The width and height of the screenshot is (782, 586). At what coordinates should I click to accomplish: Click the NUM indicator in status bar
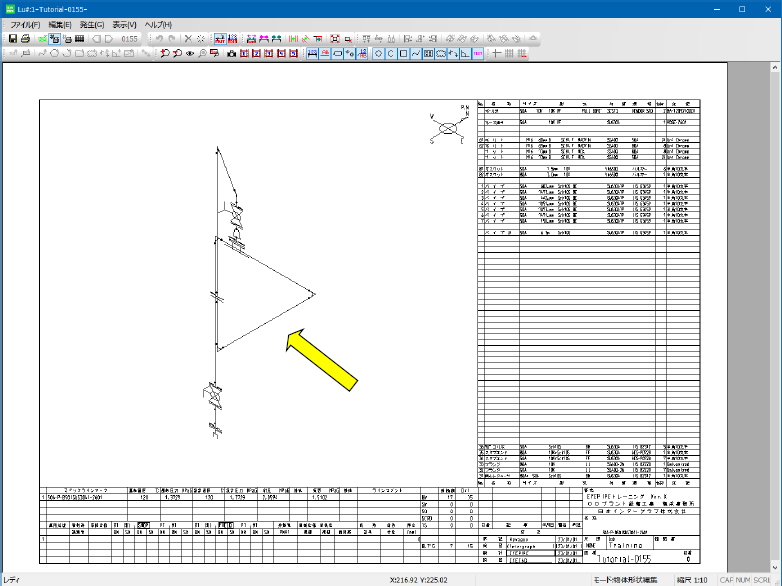tap(743, 580)
